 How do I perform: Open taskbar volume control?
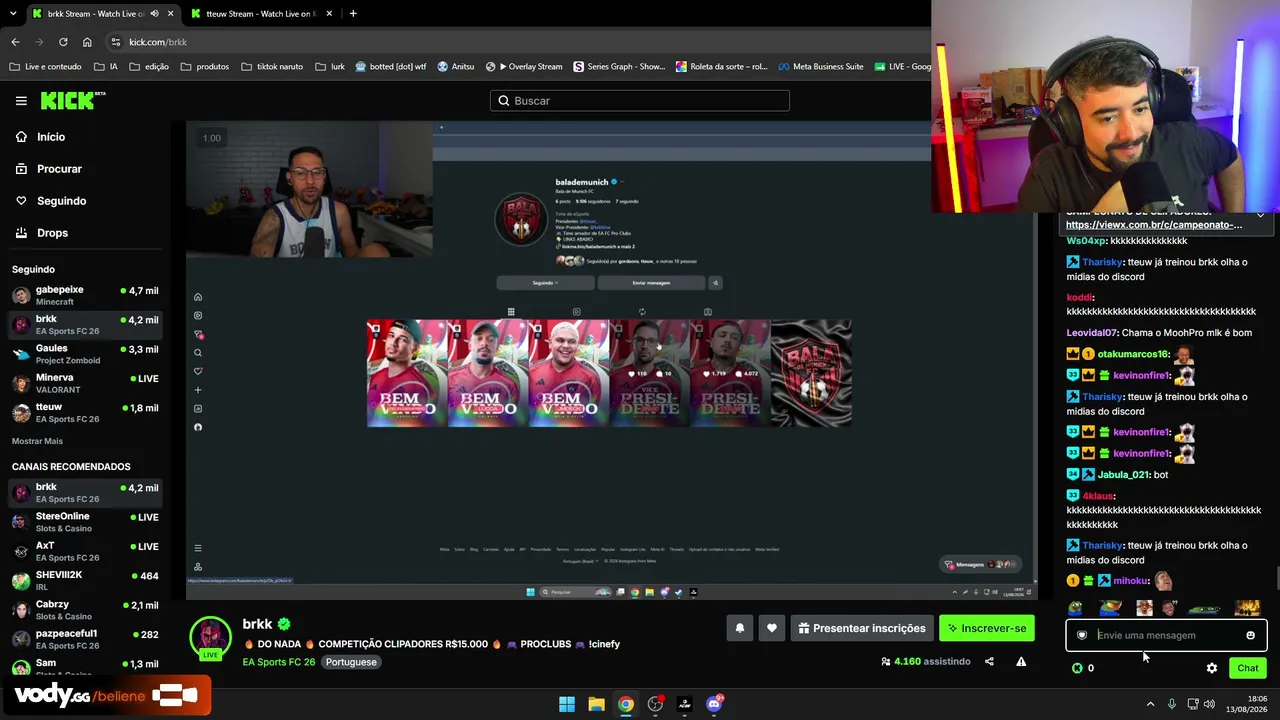click(1209, 704)
